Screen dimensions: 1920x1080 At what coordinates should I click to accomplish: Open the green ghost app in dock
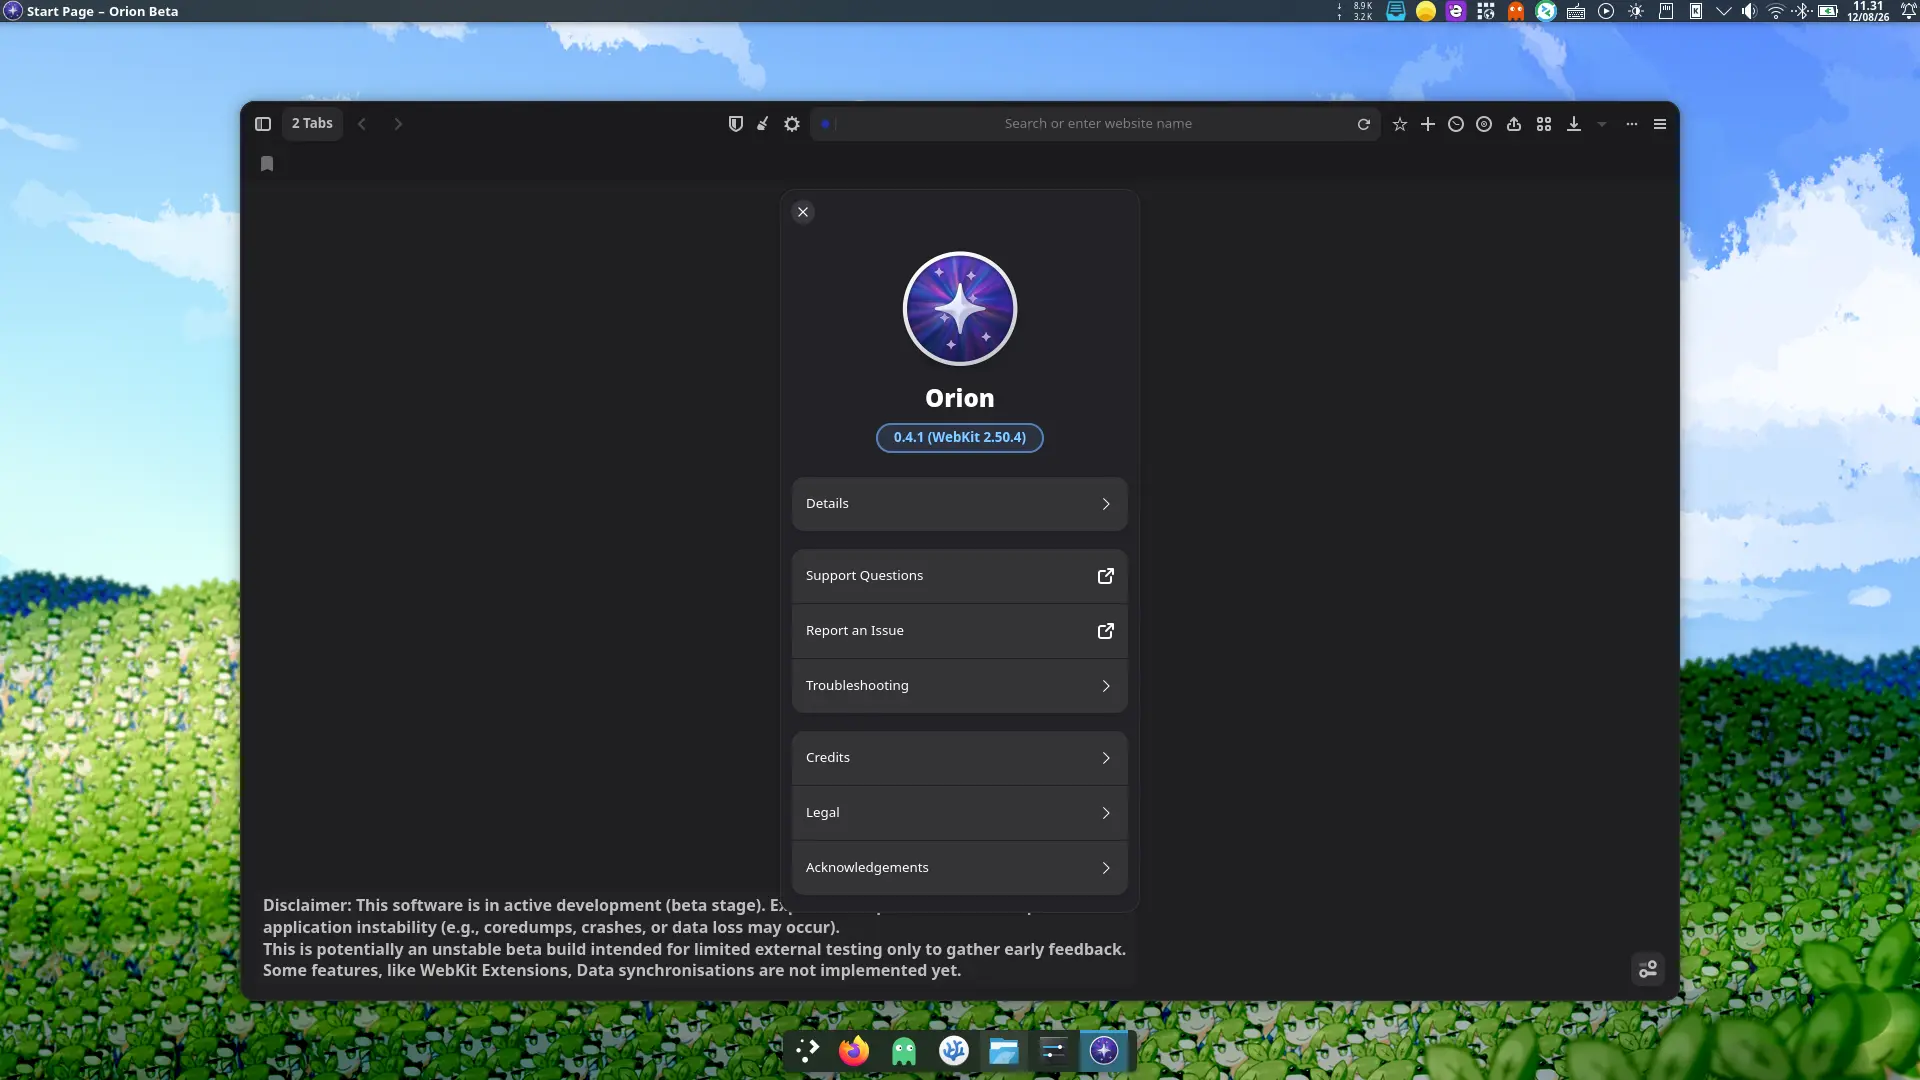(904, 1051)
